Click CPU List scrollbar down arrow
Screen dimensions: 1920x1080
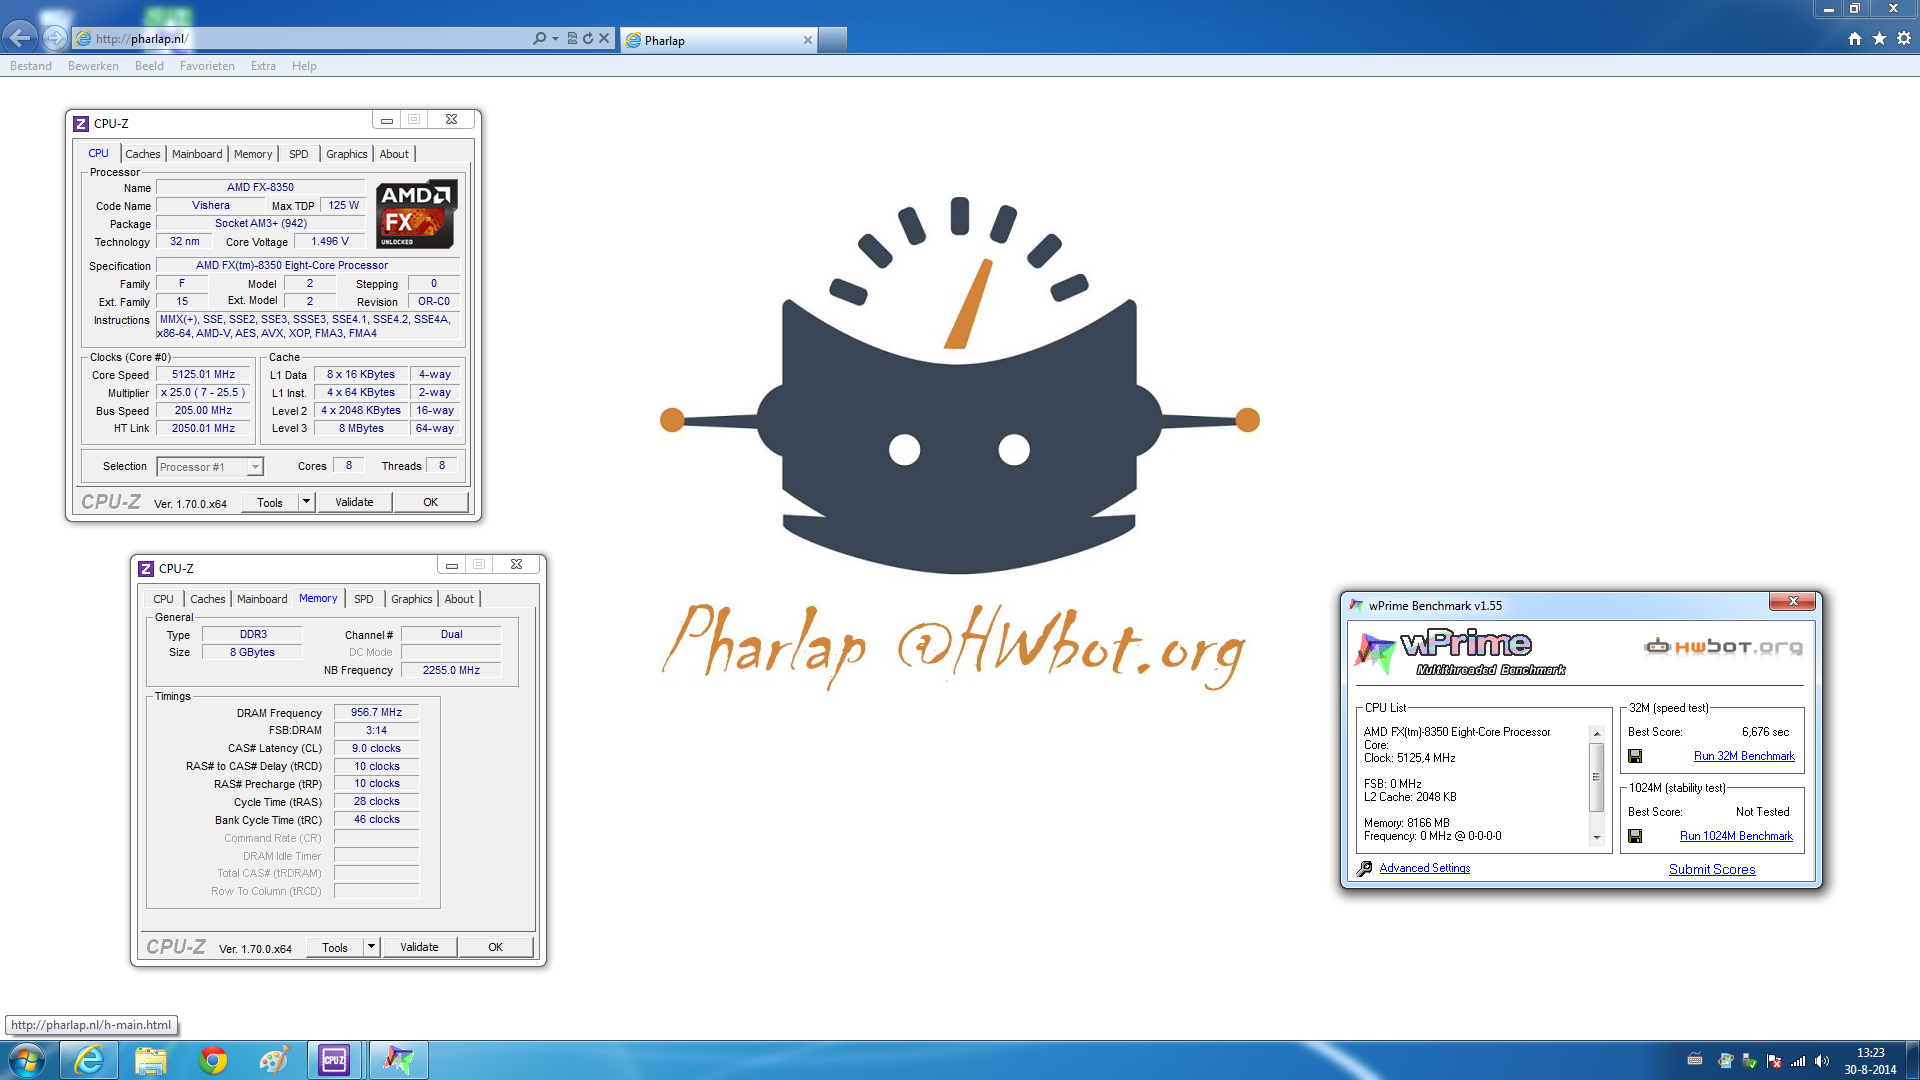click(1597, 838)
